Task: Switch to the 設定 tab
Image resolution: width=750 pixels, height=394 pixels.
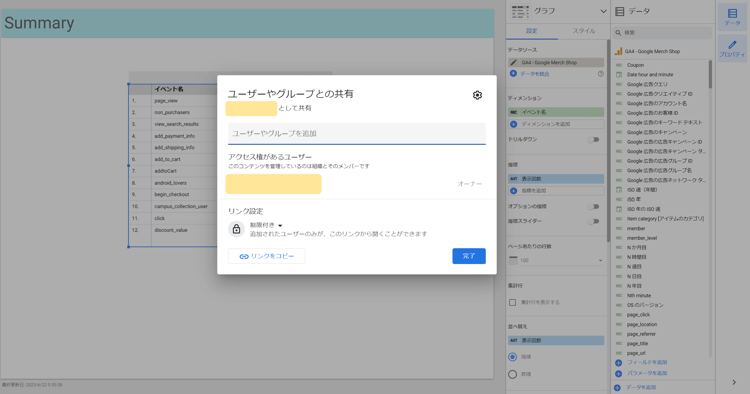Action: pyautogui.click(x=531, y=31)
